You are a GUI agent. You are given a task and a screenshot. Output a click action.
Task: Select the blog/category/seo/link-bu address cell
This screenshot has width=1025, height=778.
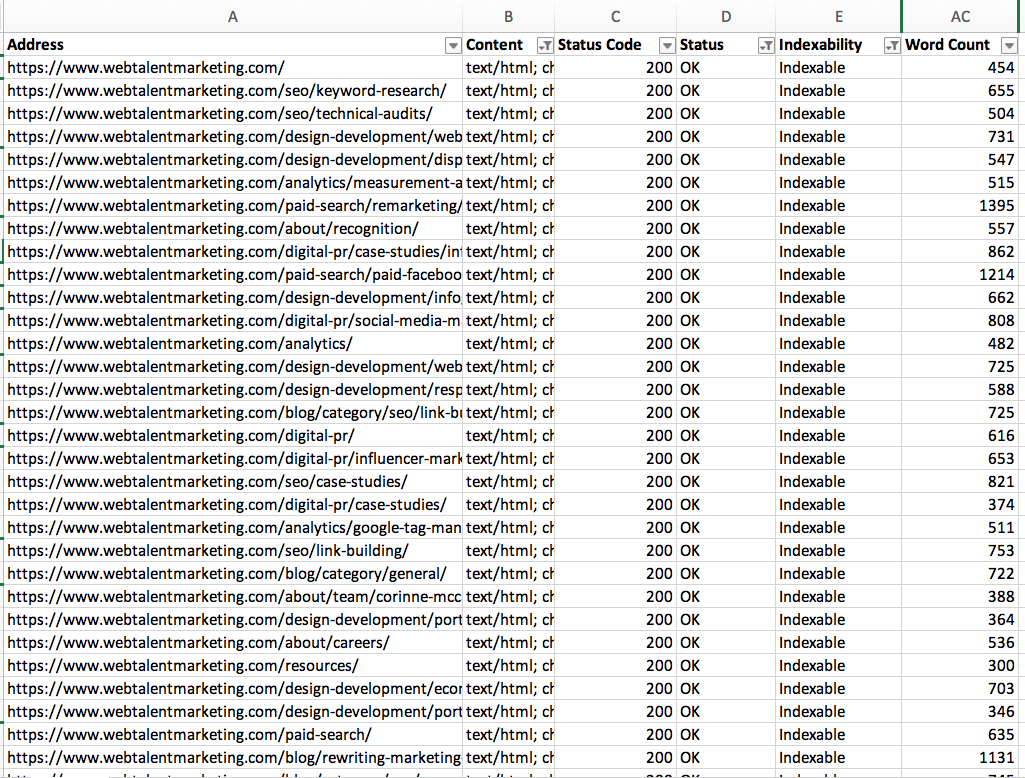tap(233, 413)
